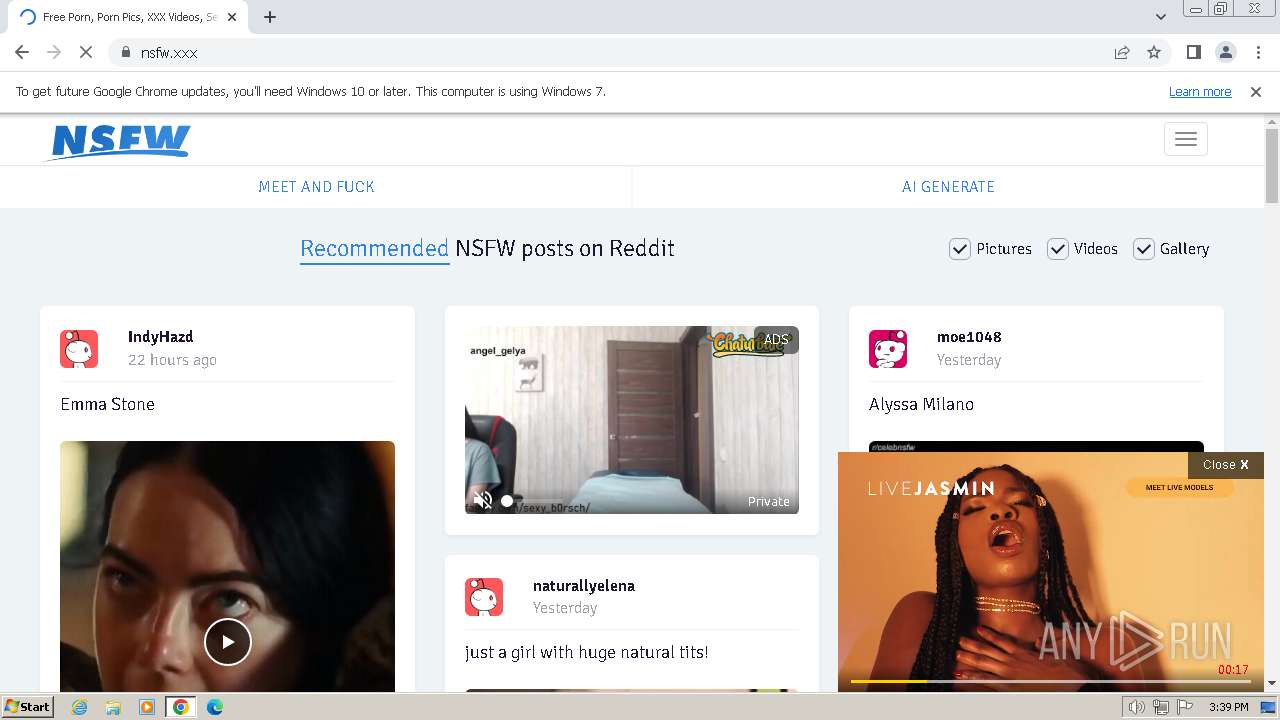This screenshot has width=1280, height=720.
Task: Open the system tray volume control
Action: [x=1136, y=708]
